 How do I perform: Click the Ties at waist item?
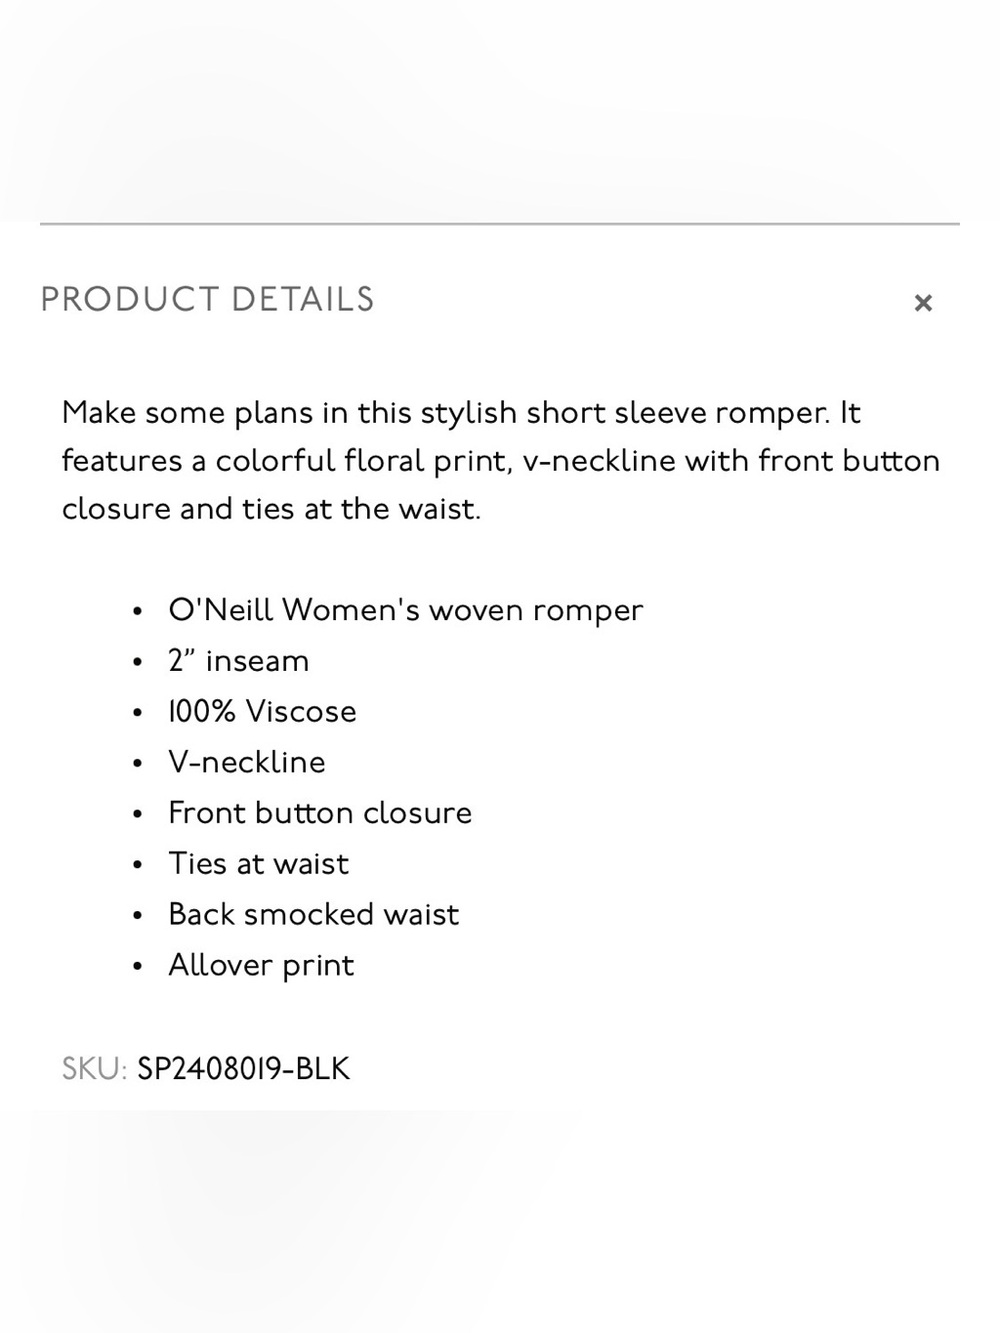pos(259,864)
